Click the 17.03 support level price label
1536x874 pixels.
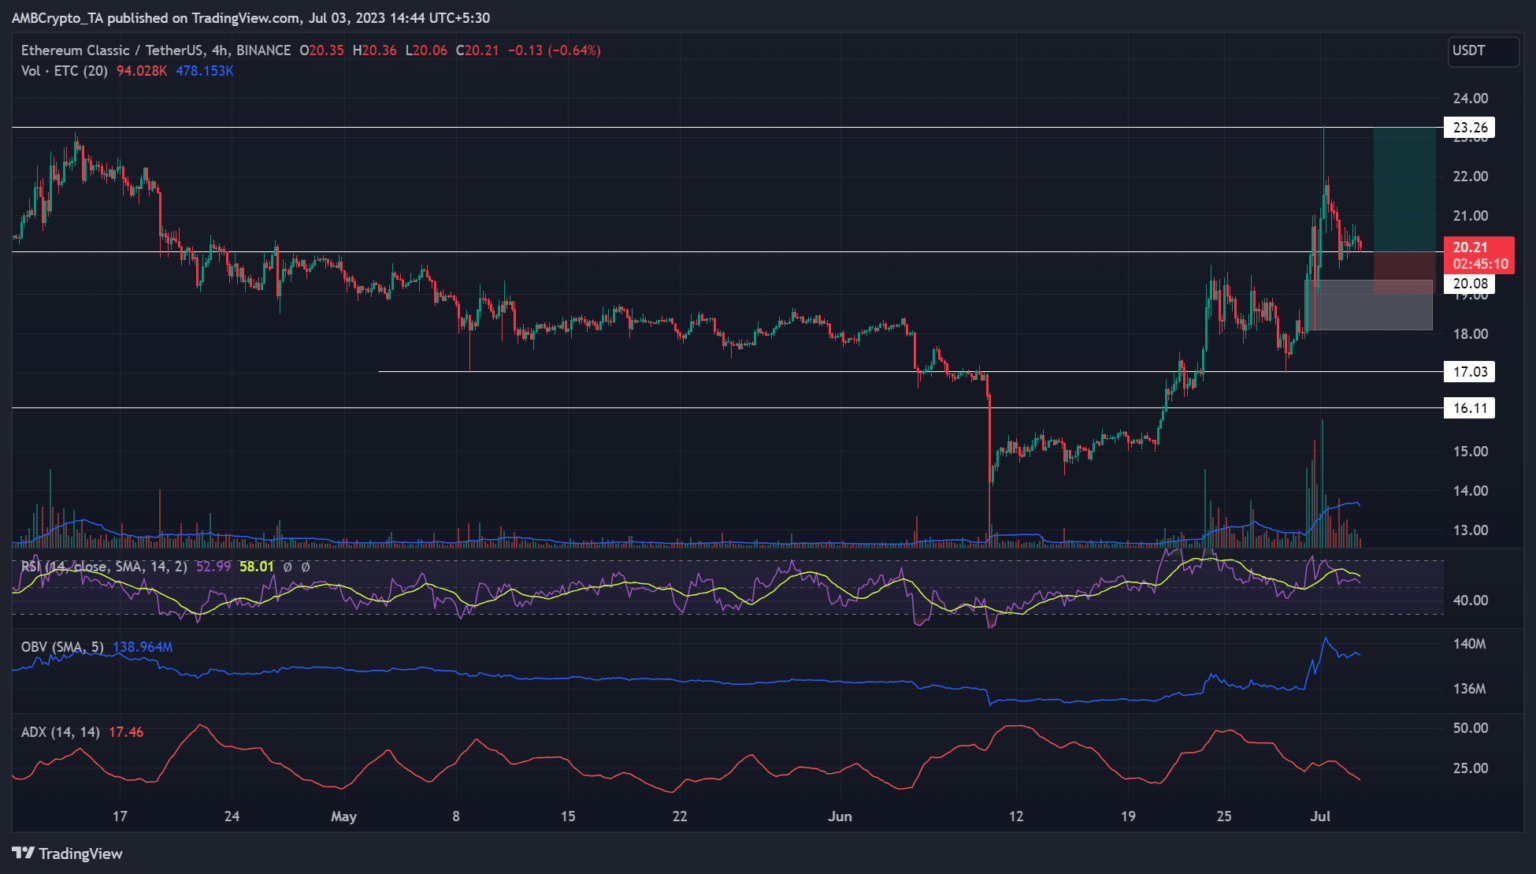click(x=1470, y=372)
